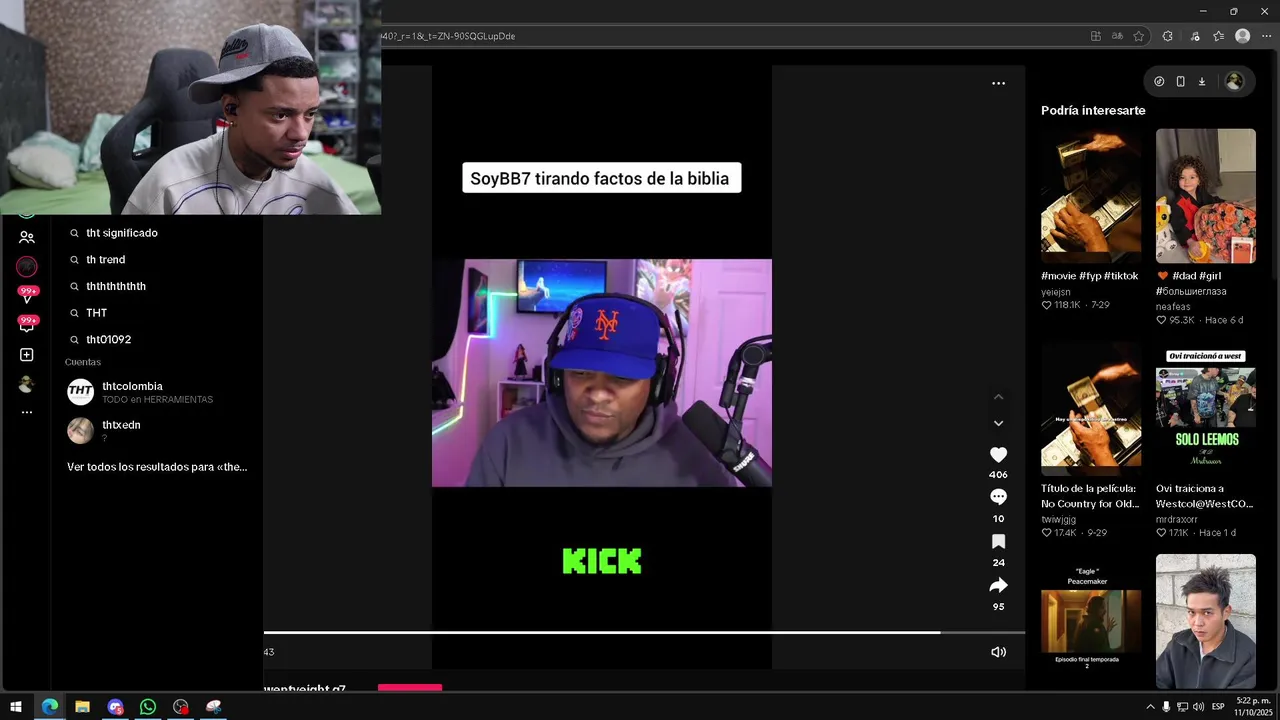
Task: Open messages icon with 99+ badge
Action: pos(27,325)
